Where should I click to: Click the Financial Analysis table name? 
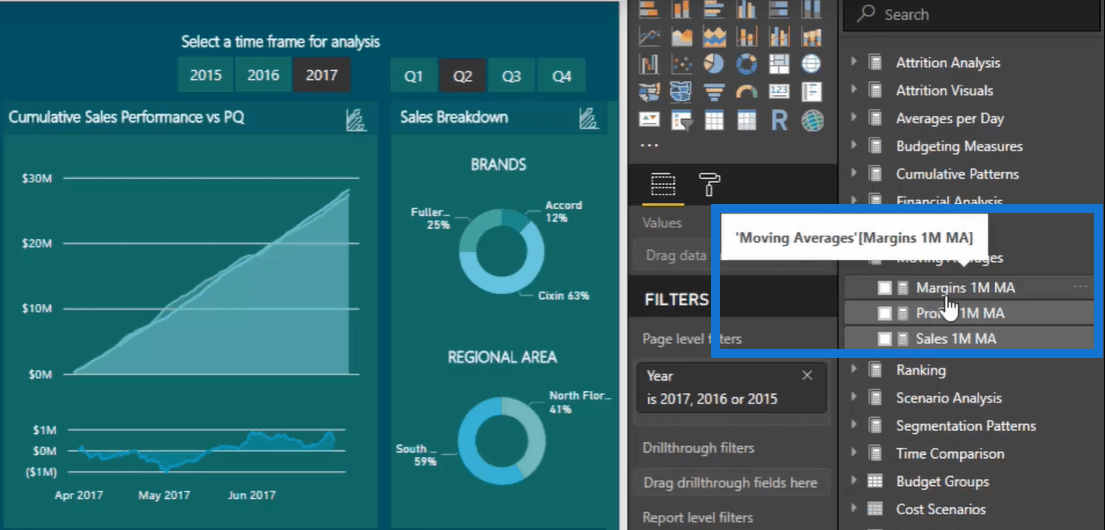pos(949,201)
